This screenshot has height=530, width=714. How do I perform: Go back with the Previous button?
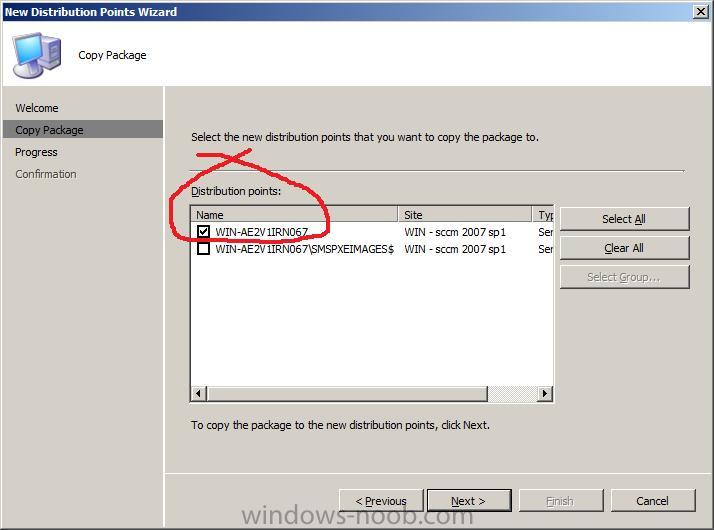381,501
